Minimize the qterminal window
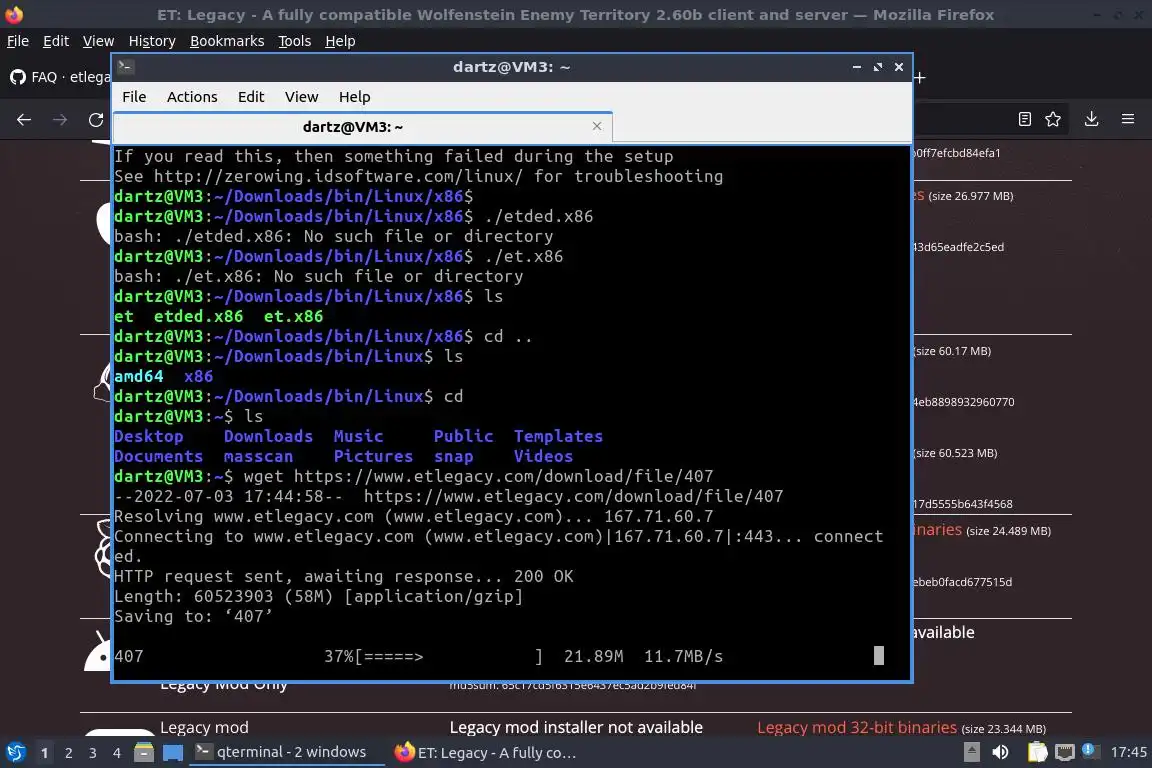The width and height of the screenshot is (1152, 768). click(857, 67)
